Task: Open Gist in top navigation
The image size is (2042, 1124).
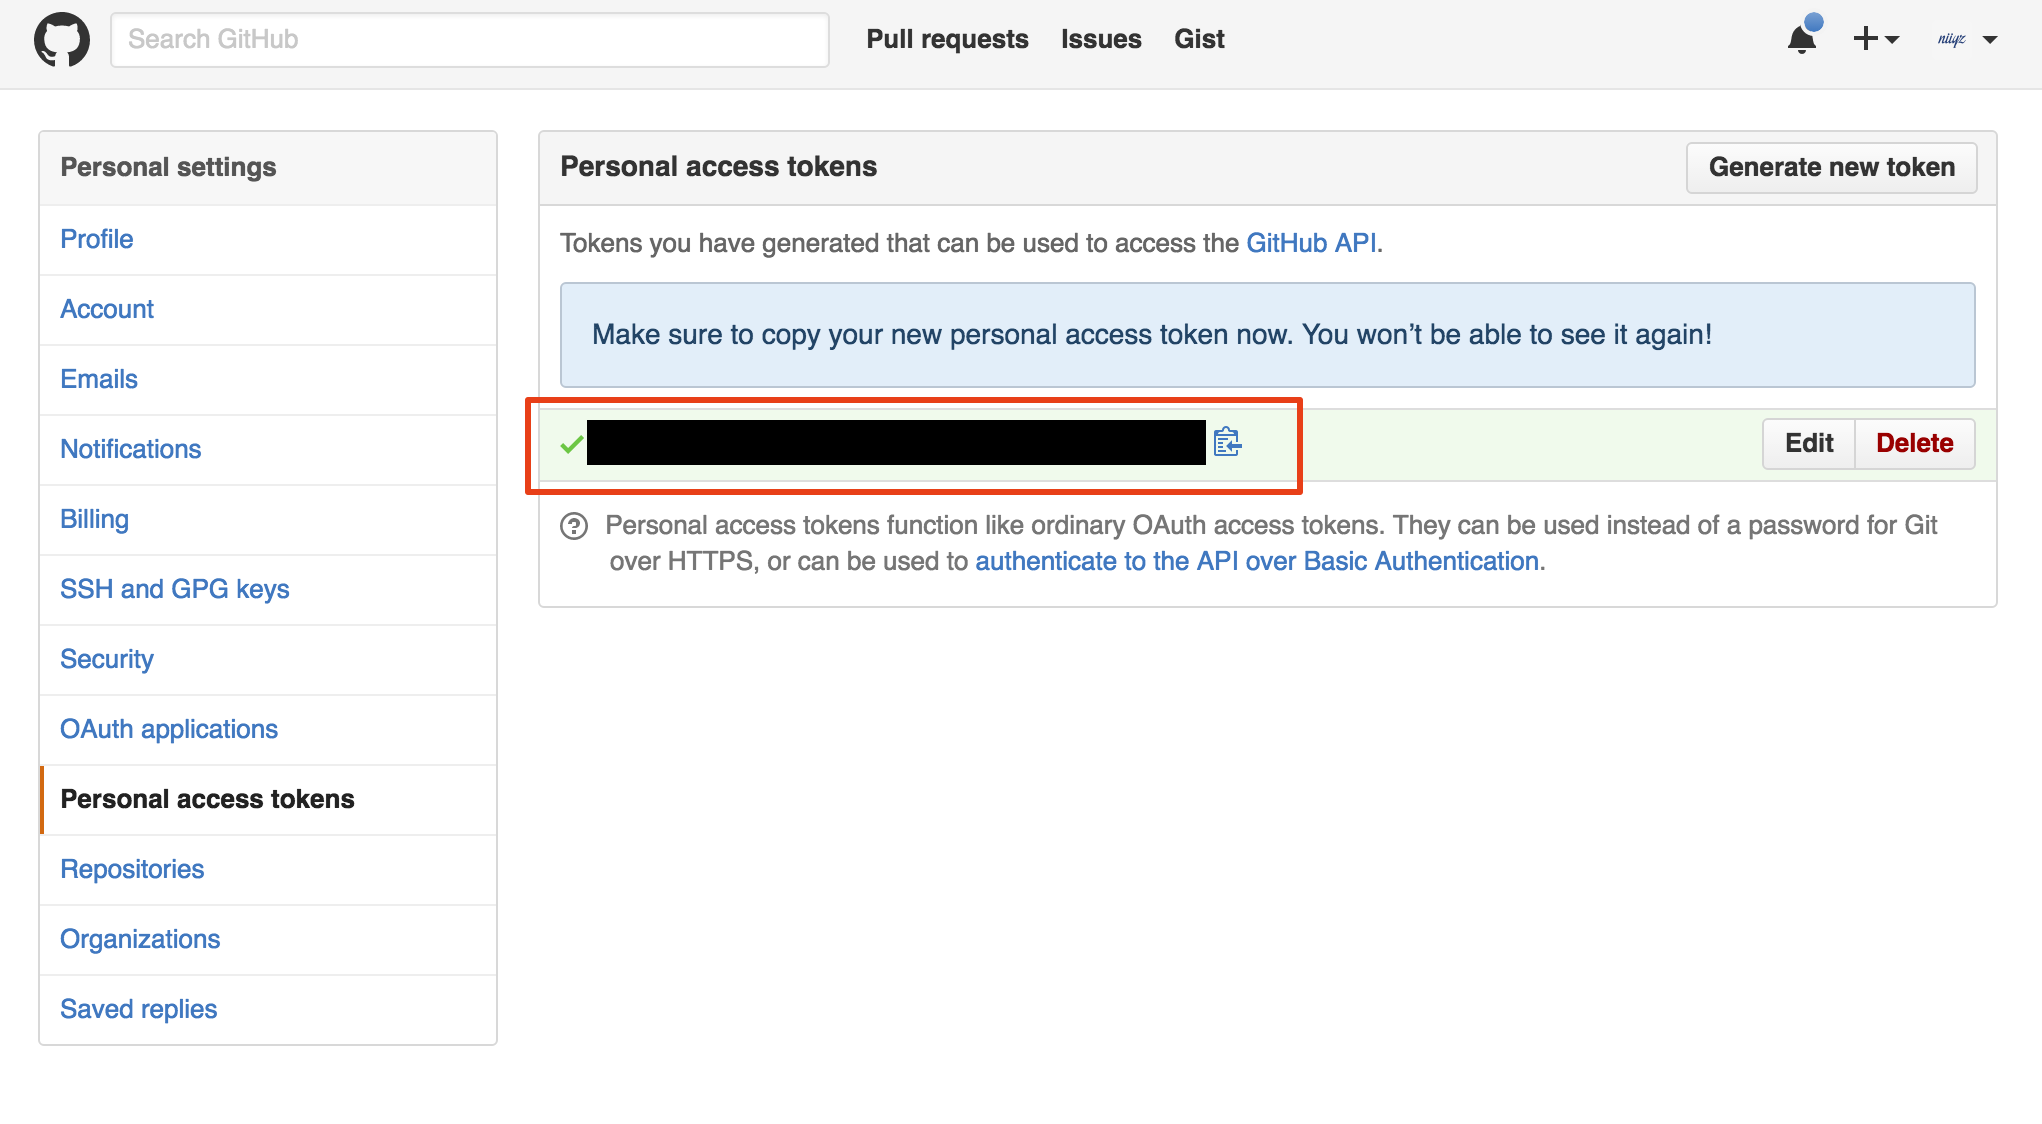Action: tap(1199, 39)
